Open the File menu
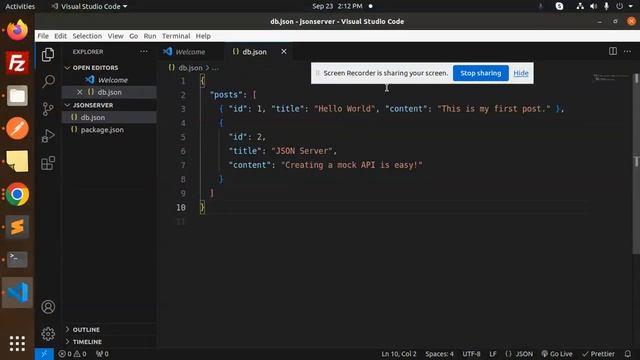Viewport: 640px width, 360px height. click(x=43, y=36)
